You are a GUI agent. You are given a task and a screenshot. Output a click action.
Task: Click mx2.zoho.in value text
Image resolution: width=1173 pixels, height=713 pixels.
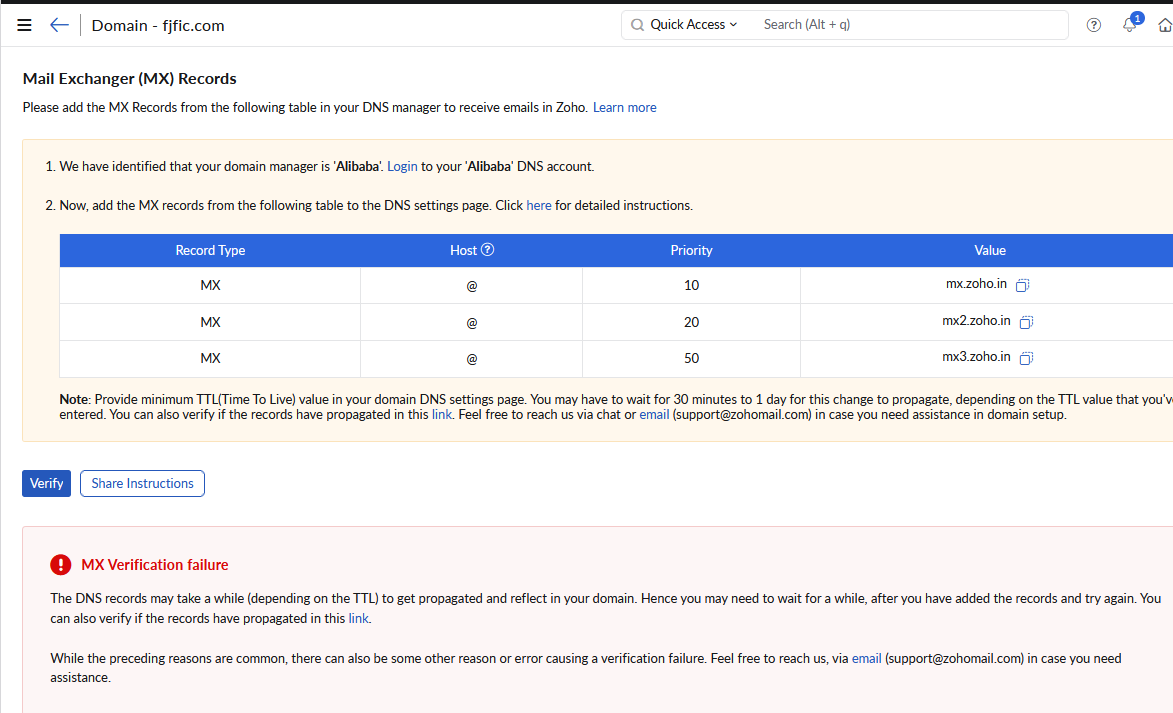tap(976, 320)
